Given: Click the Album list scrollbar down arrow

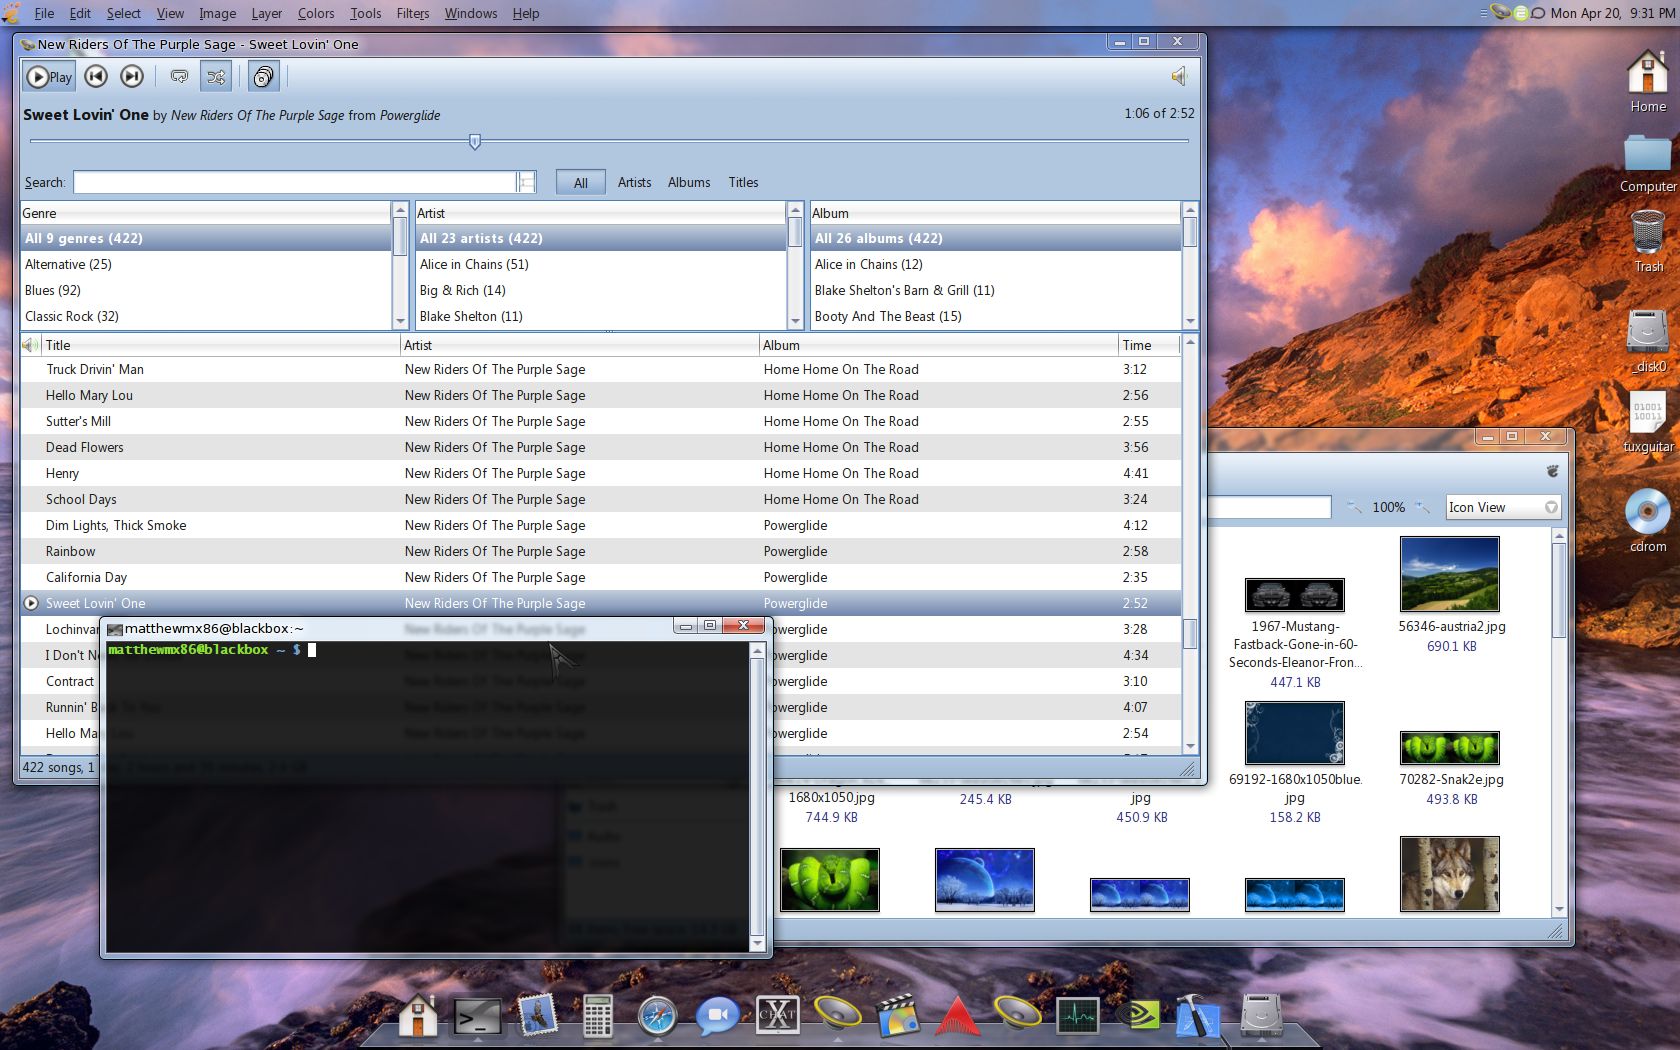Looking at the screenshot, I should click(x=1190, y=321).
